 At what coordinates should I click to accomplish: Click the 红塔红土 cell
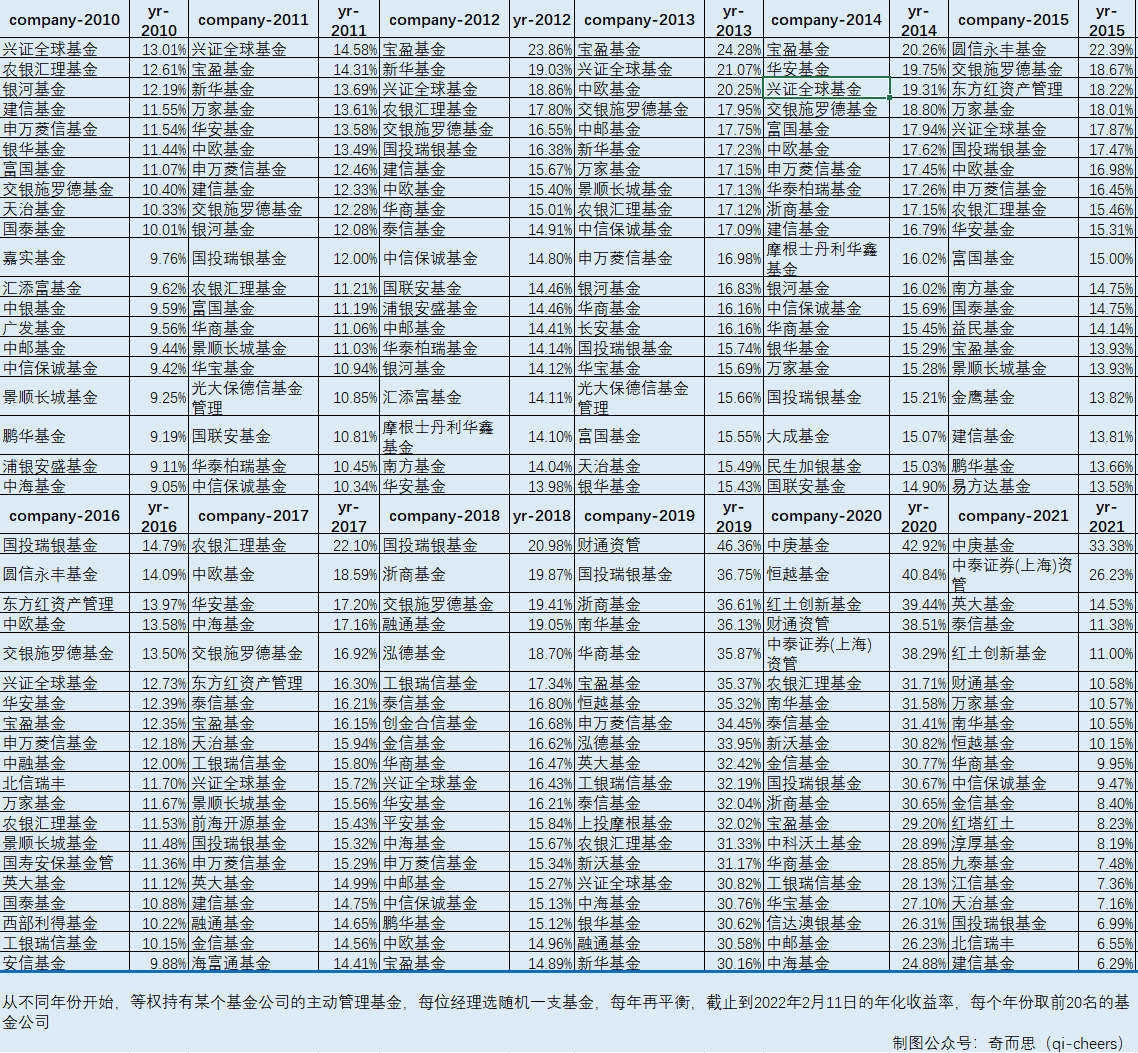point(1013,823)
